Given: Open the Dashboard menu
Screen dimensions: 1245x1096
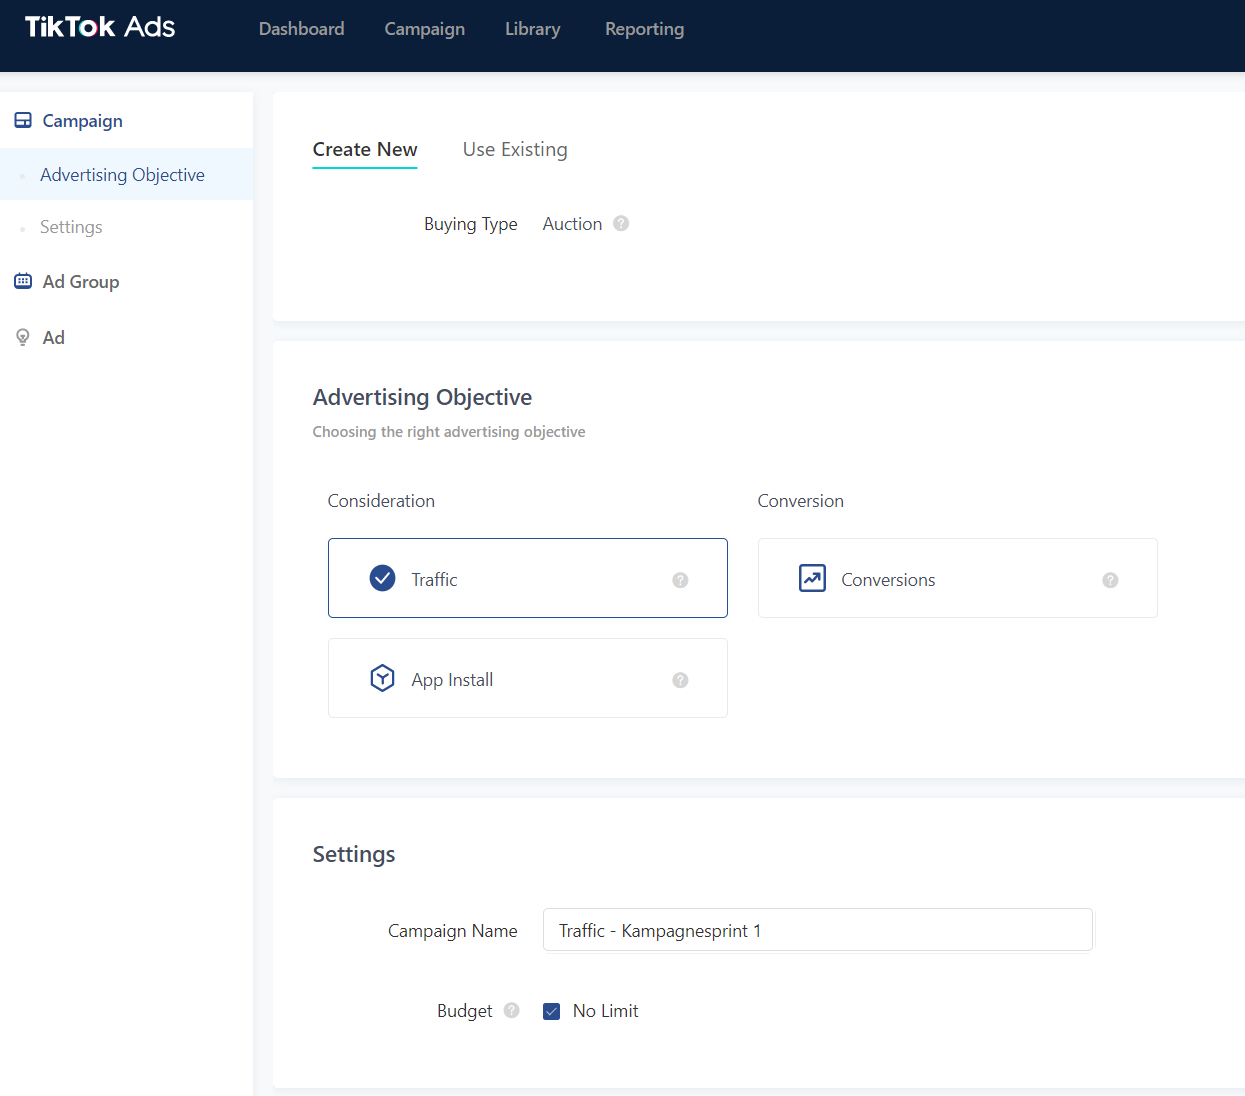Looking at the screenshot, I should point(301,29).
